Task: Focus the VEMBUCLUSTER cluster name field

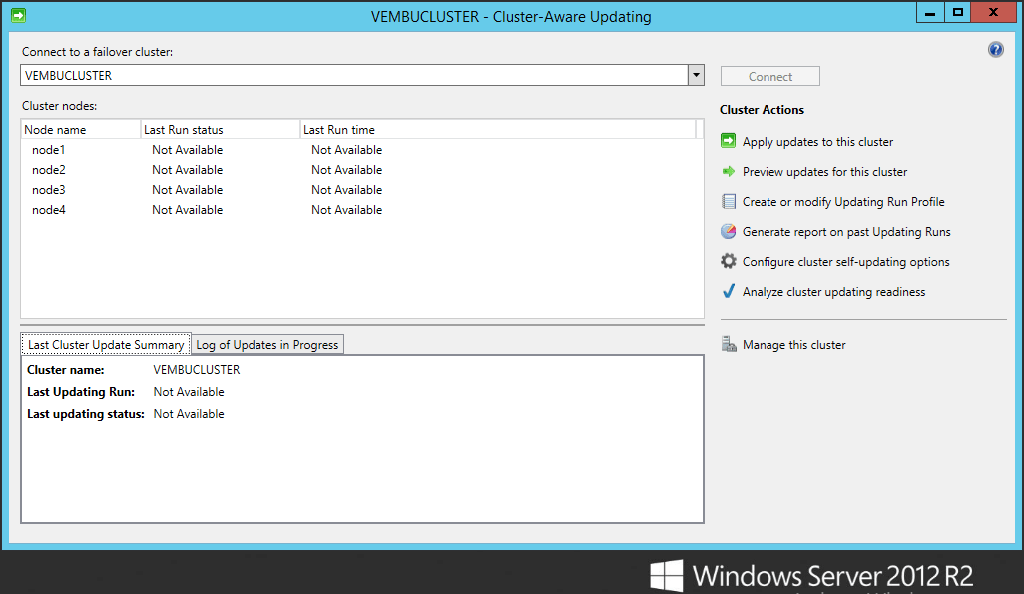Action: (x=354, y=75)
